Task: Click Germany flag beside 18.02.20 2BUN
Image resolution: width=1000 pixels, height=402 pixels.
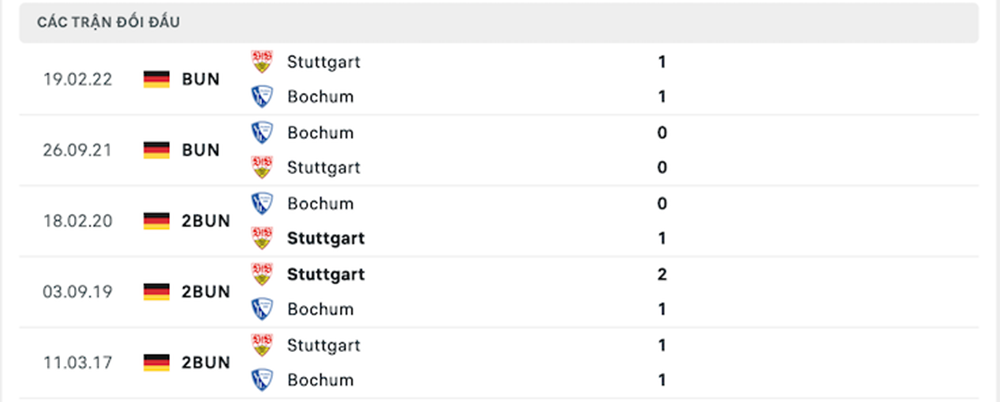Action: [x=157, y=221]
